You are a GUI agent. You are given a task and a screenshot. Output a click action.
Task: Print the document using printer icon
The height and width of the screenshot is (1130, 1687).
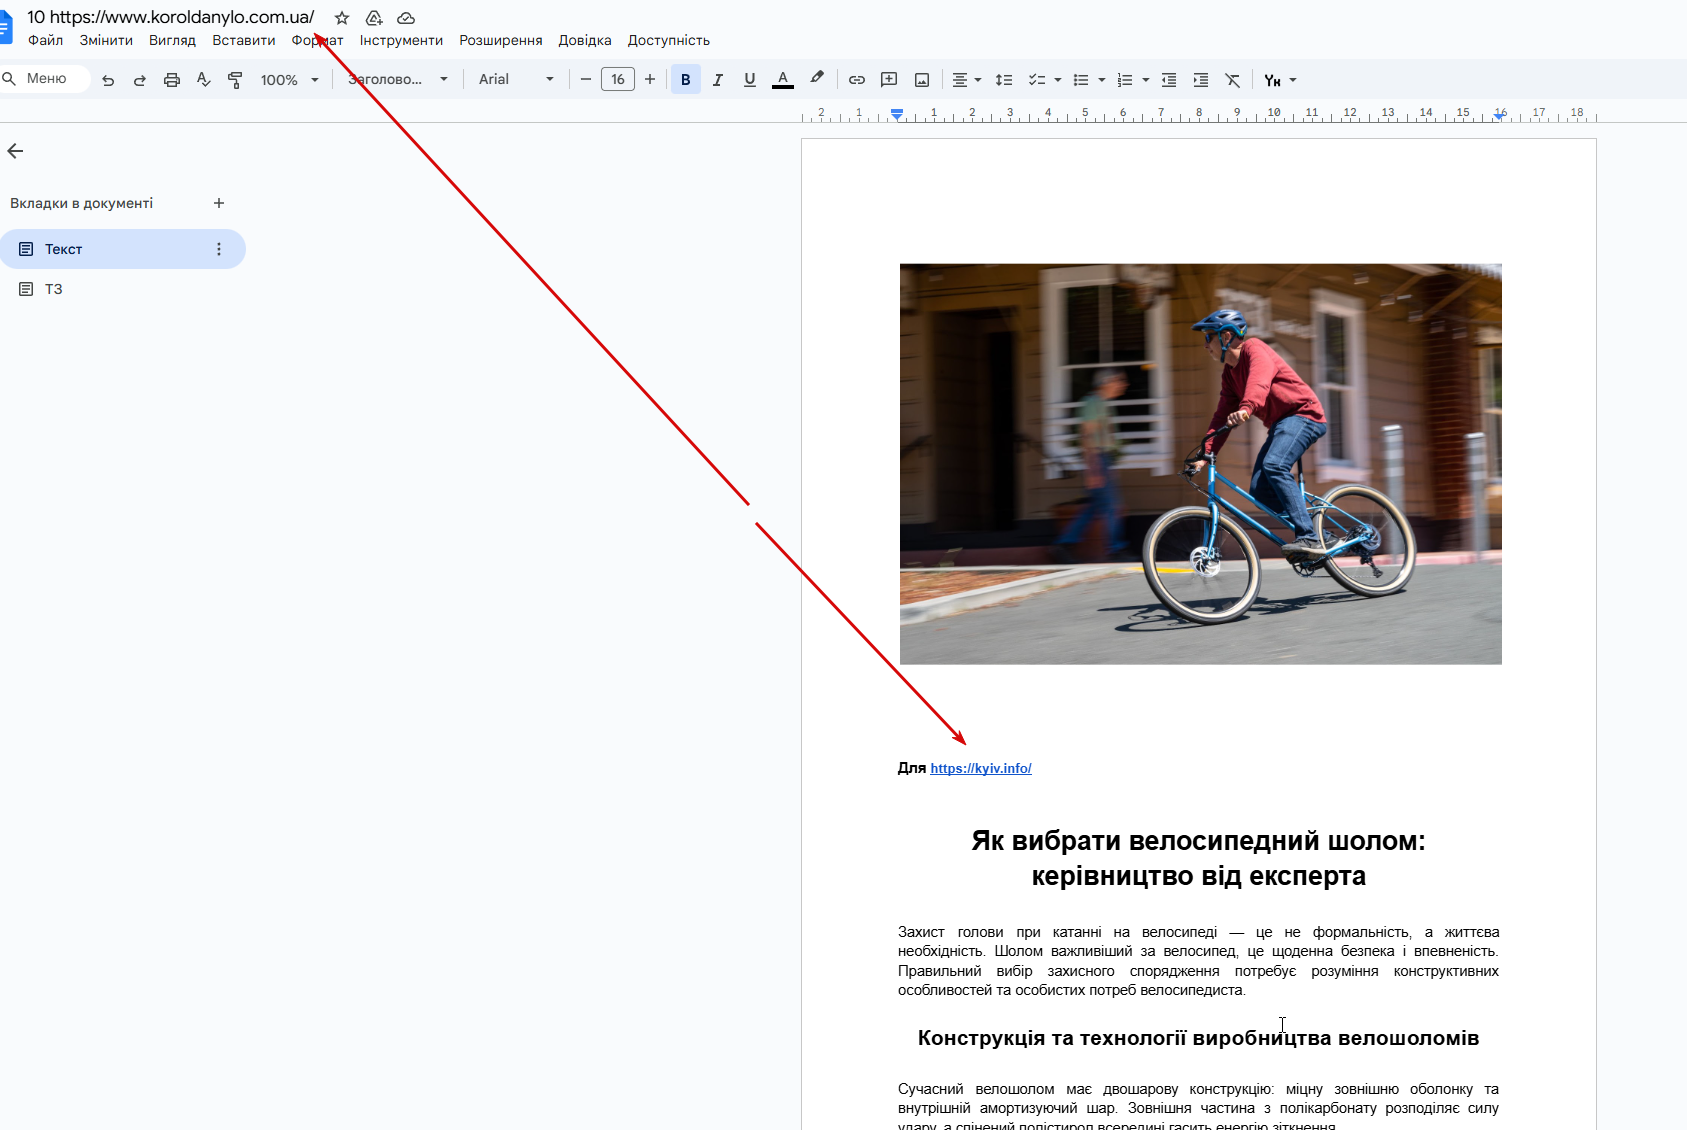(x=172, y=80)
